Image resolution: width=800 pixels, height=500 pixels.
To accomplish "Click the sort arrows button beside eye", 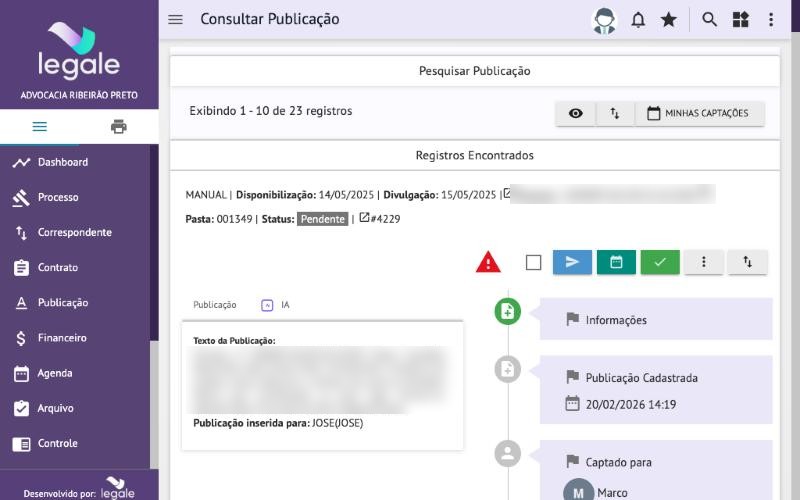I will click(615, 113).
